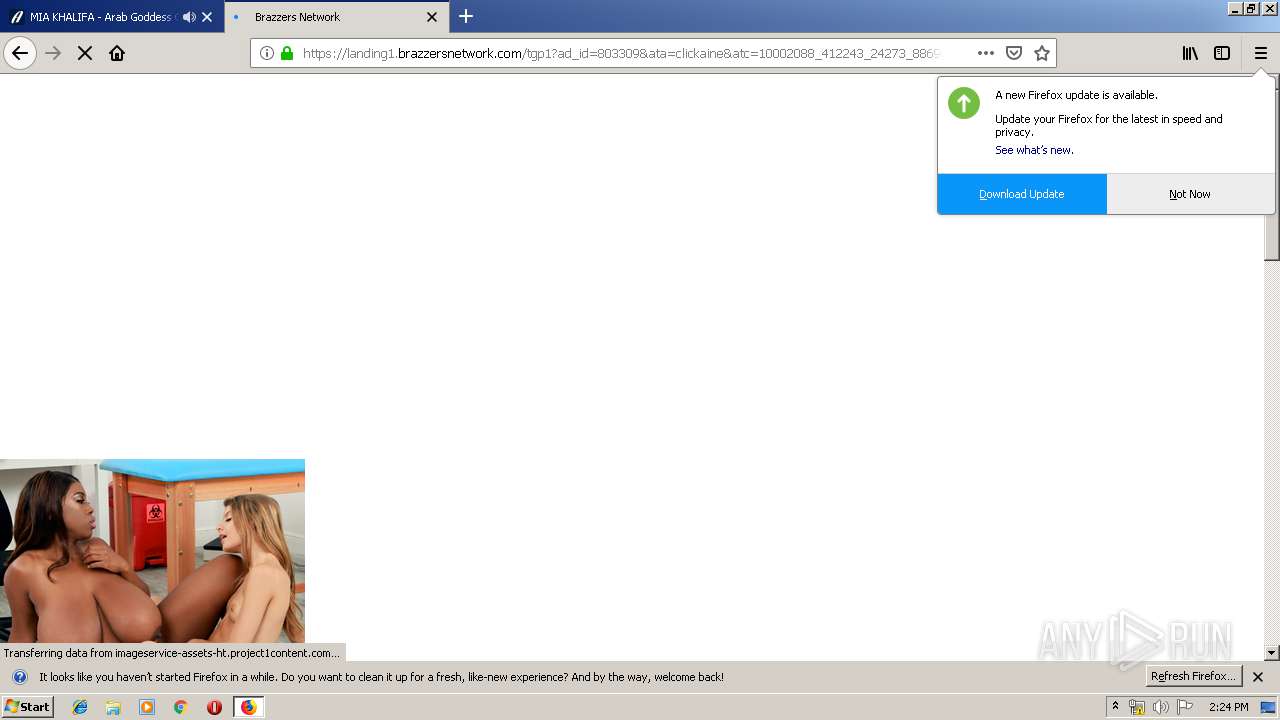This screenshot has width=1280, height=720.
Task: Open a new tab
Action: [x=466, y=16]
